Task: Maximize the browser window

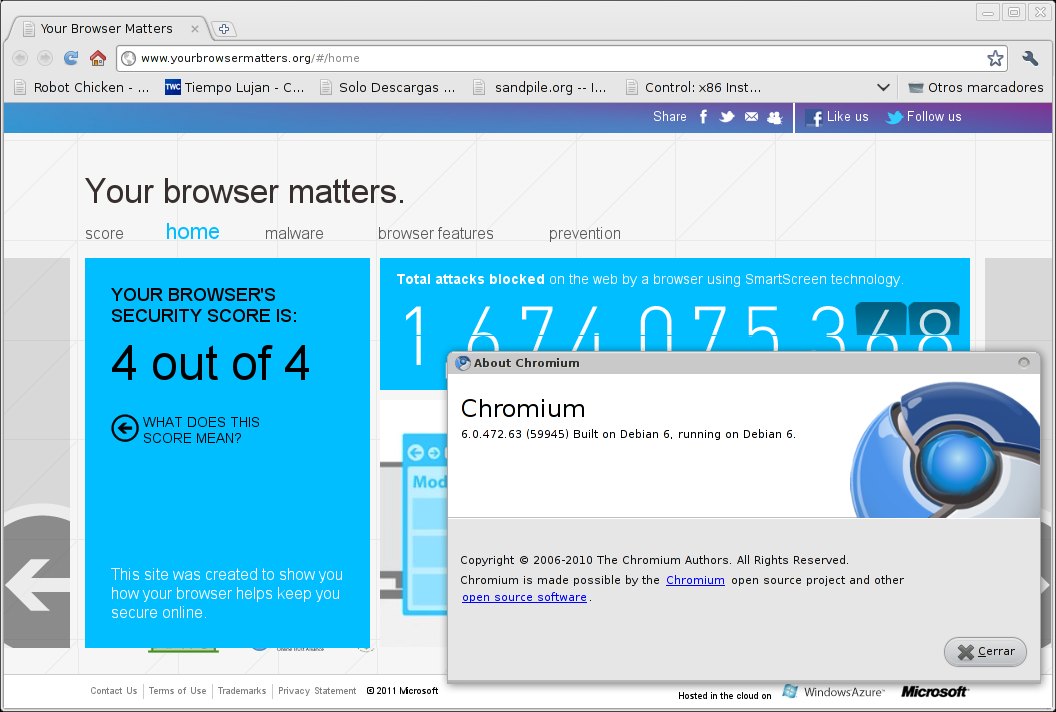Action: point(1014,12)
